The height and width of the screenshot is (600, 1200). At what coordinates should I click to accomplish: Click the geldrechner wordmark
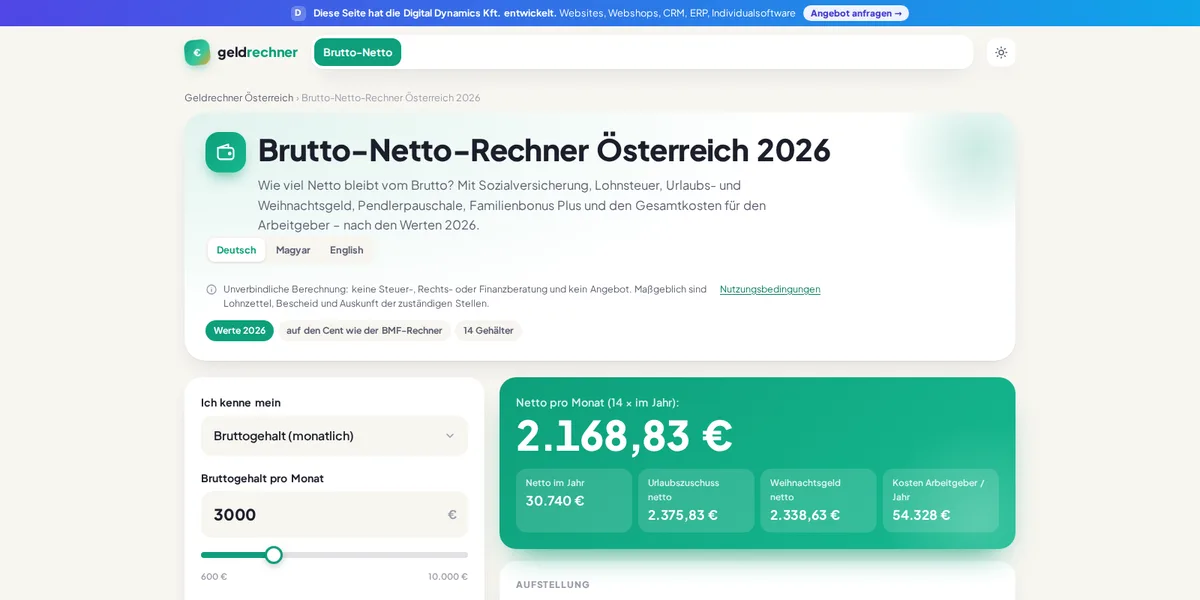(257, 52)
